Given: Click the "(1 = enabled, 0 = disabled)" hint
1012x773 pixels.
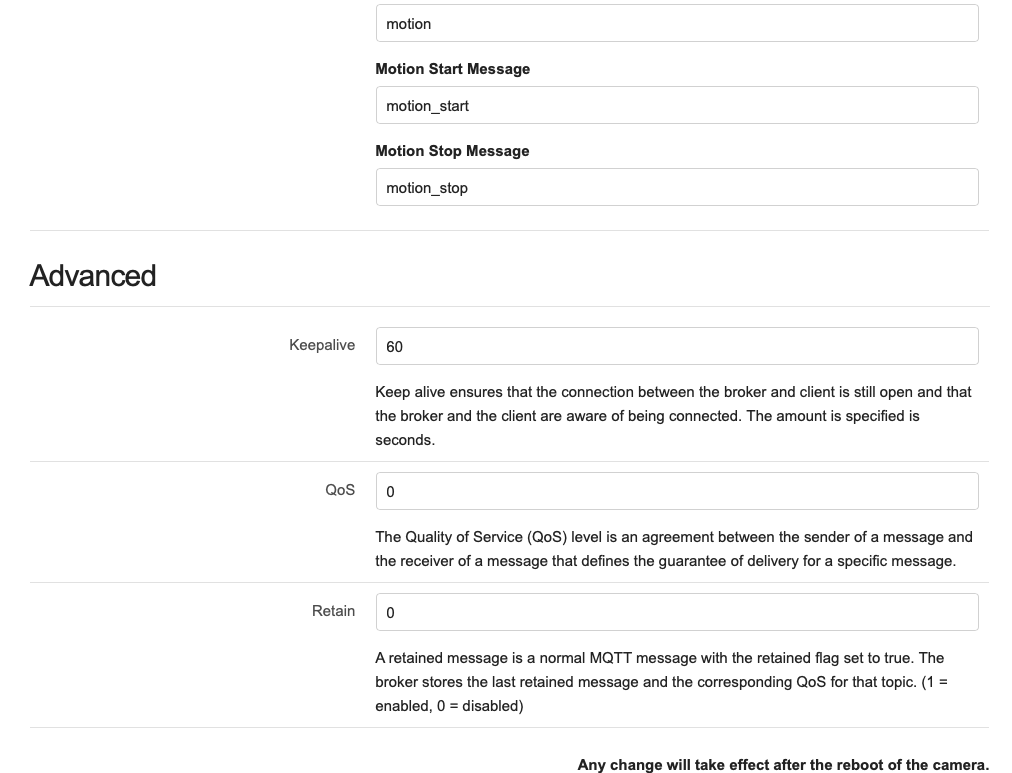Looking at the screenshot, I should [448, 706].
